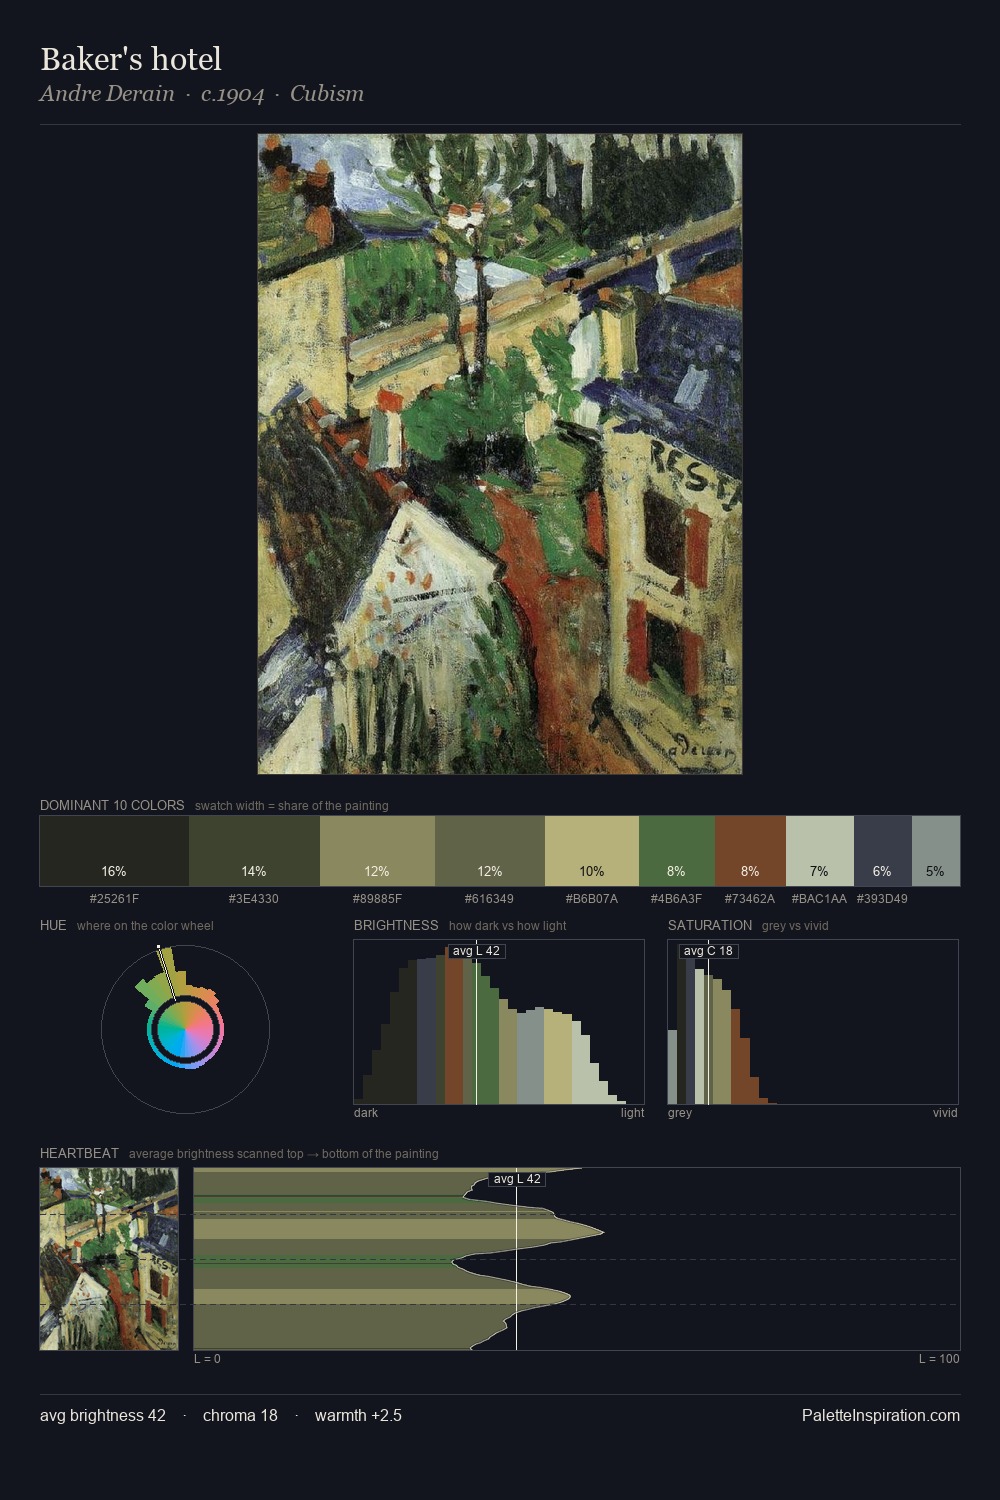Click the heartbeat "average brightness scanned" caption
1000x1500 pixels.
tap(284, 1154)
